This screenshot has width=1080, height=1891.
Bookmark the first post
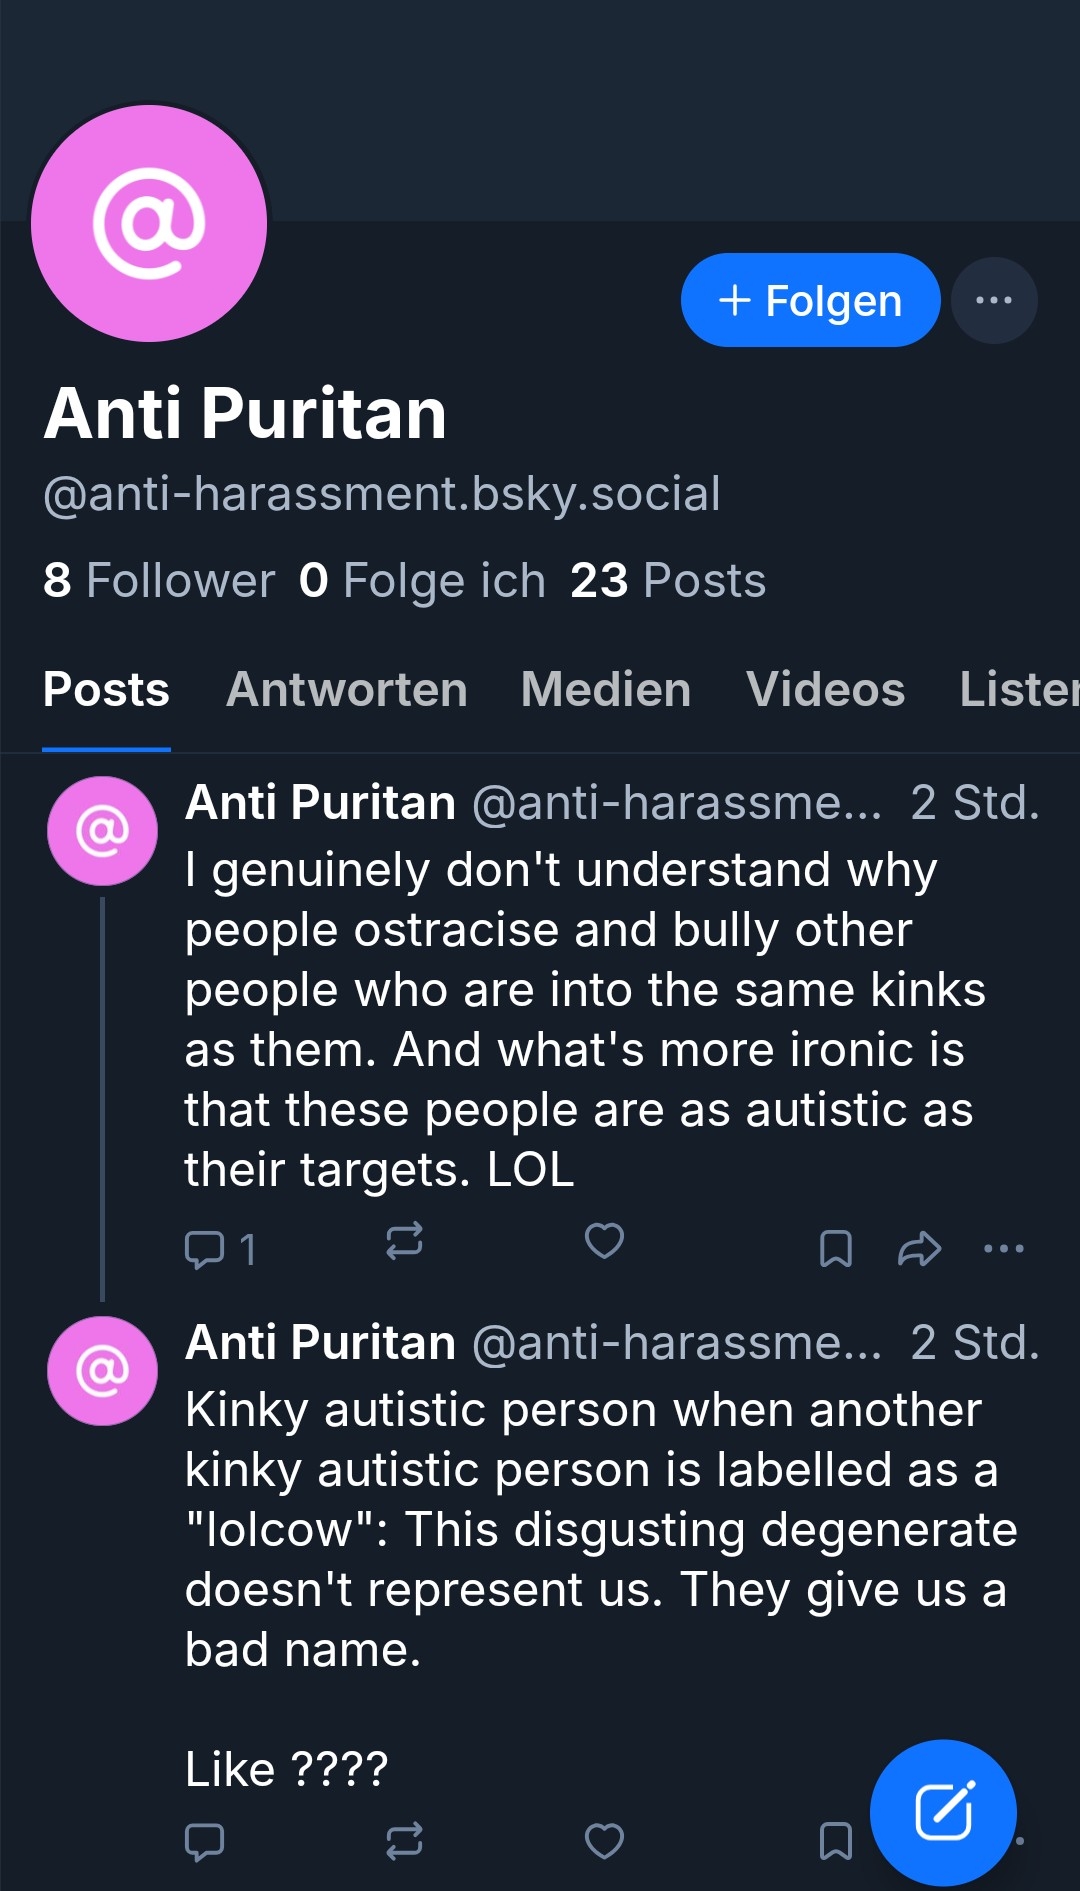[835, 1249]
